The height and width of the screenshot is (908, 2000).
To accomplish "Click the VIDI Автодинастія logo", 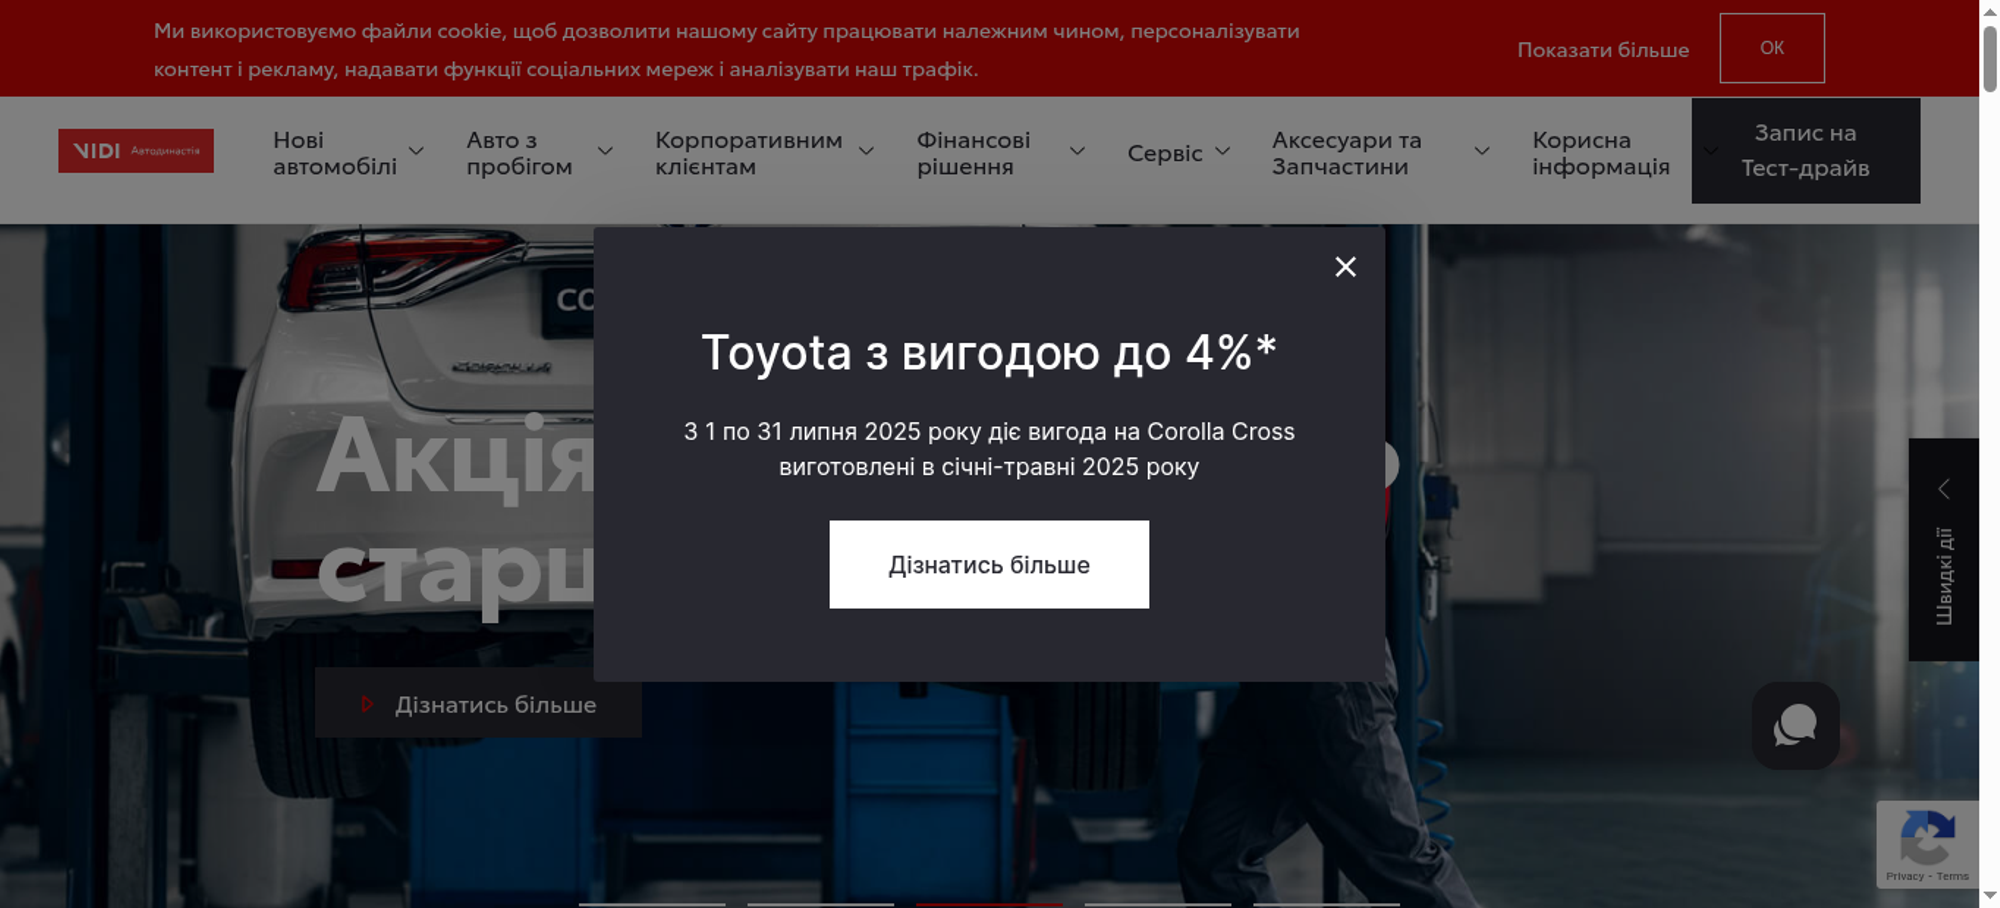I will [136, 151].
